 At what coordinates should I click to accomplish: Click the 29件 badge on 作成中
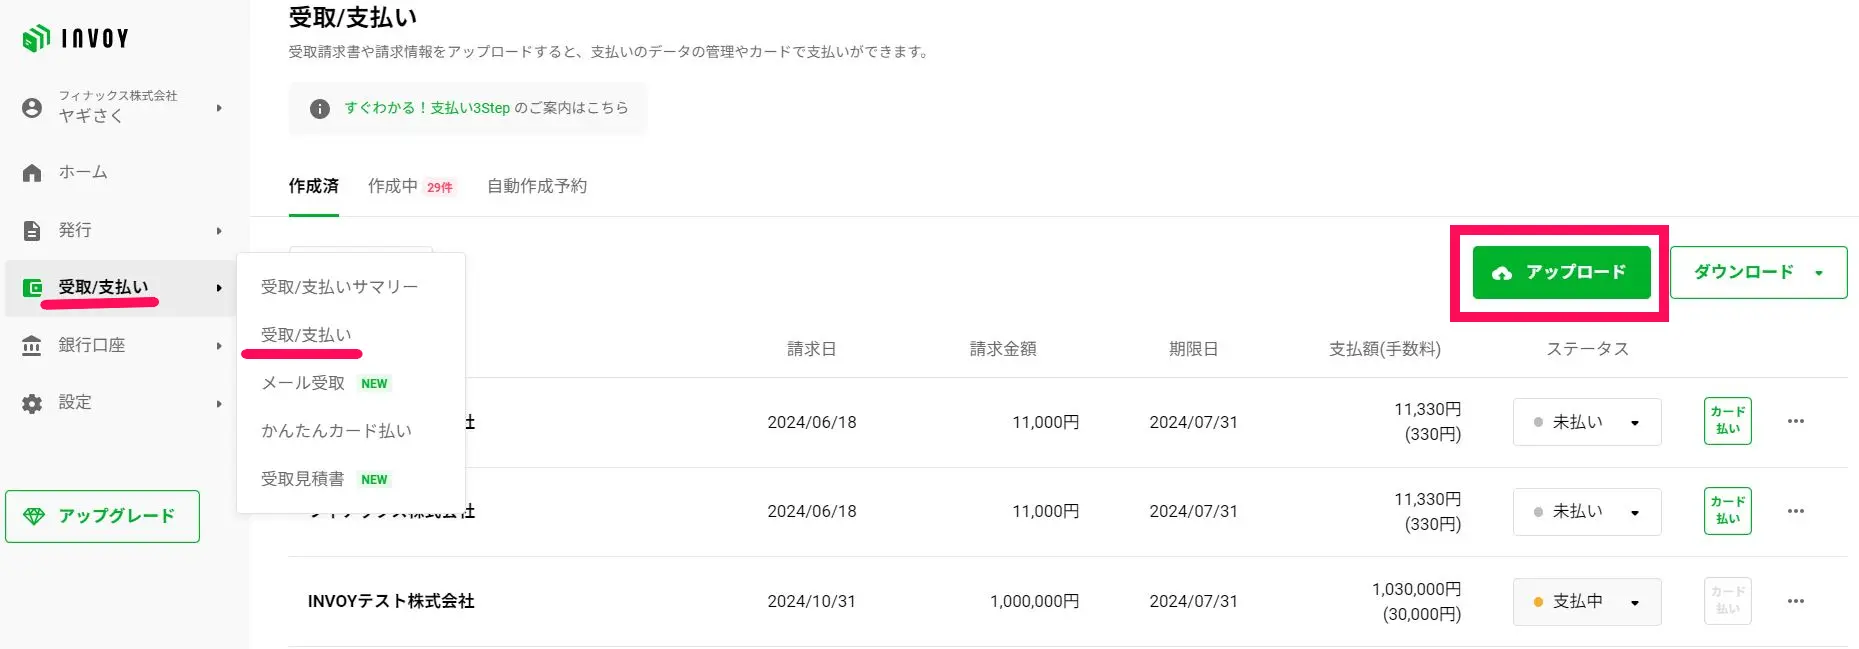click(440, 187)
